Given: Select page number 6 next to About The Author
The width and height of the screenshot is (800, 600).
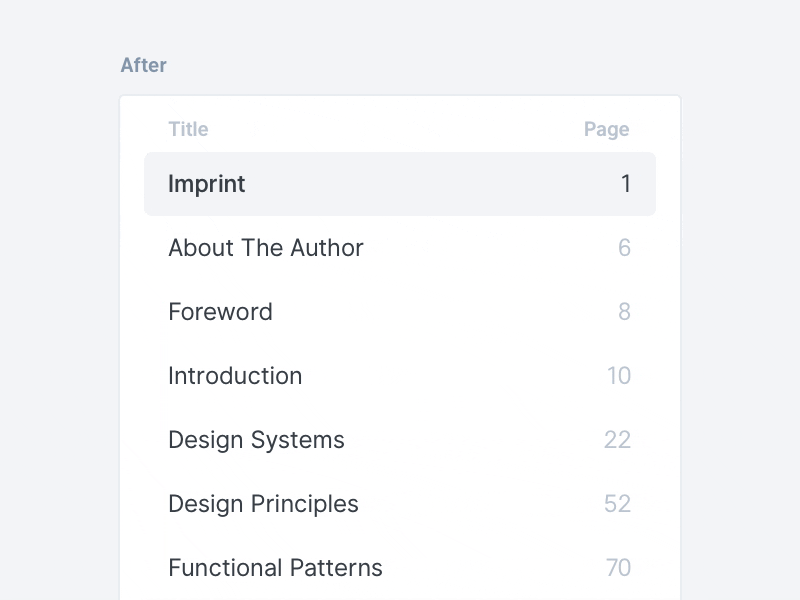Looking at the screenshot, I should pos(624,248).
